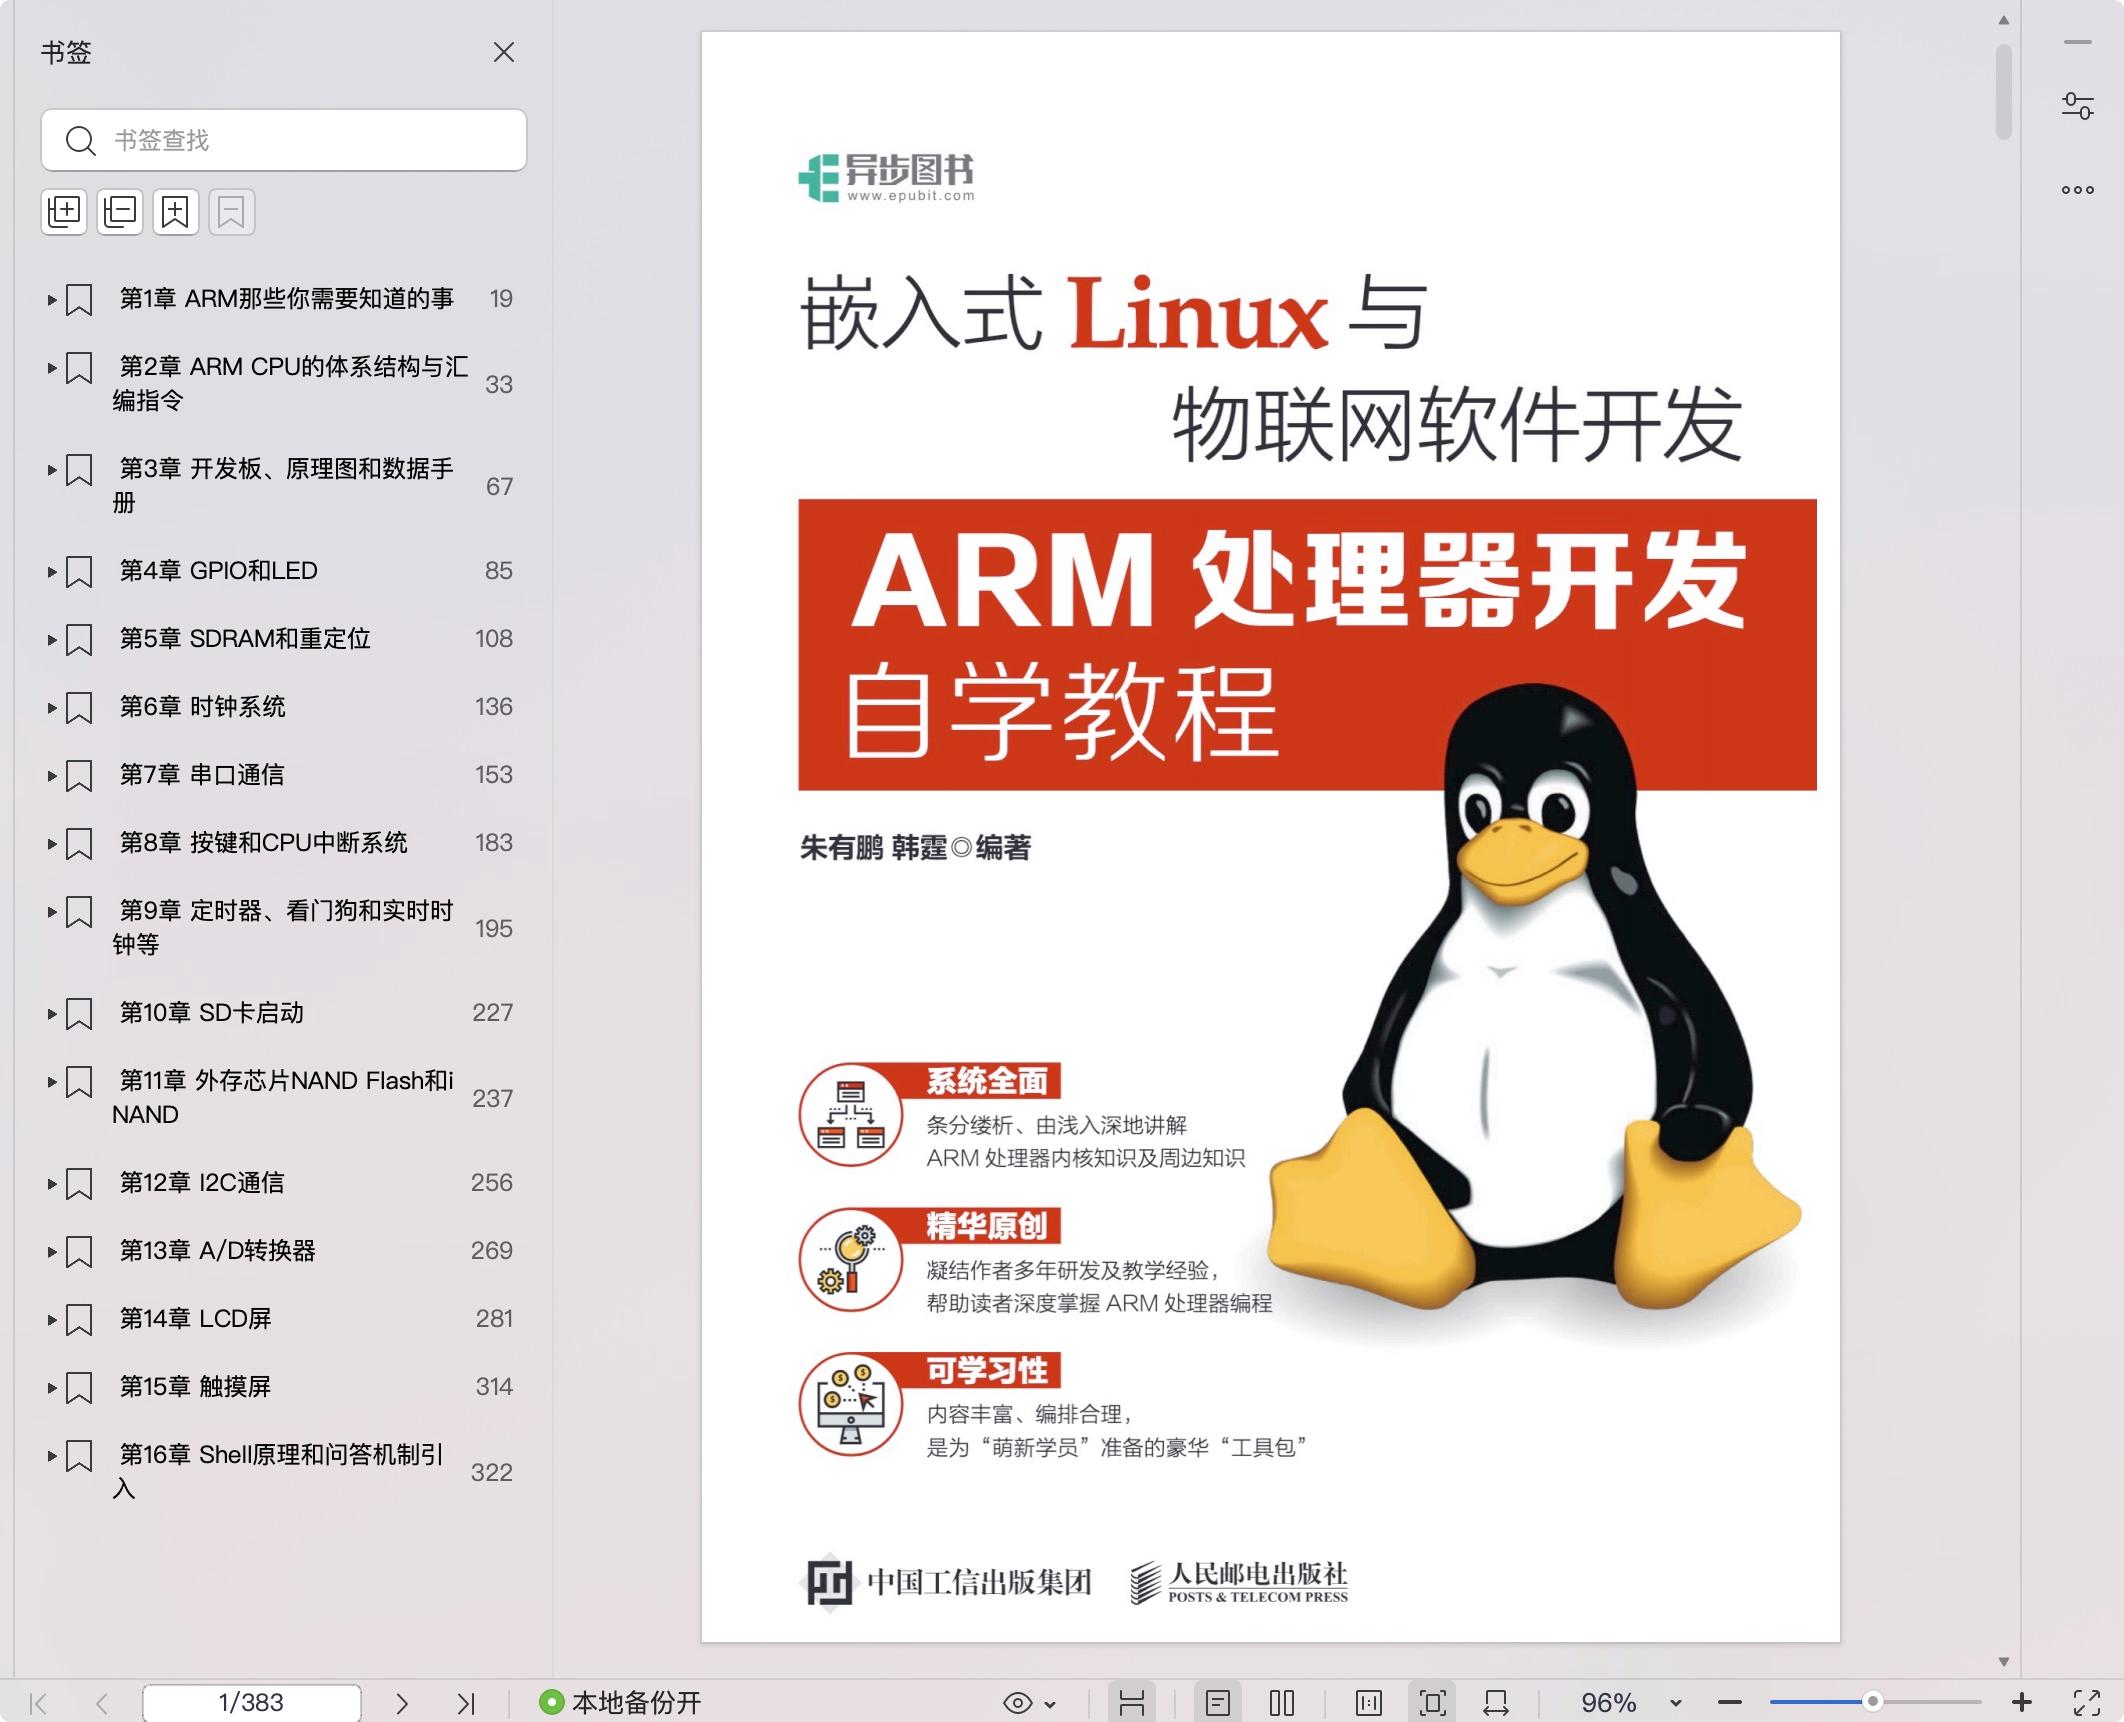Open the eye mode dropdown arrow
The height and width of the screenshot is (1722, 2124).
(1050, 1704)
